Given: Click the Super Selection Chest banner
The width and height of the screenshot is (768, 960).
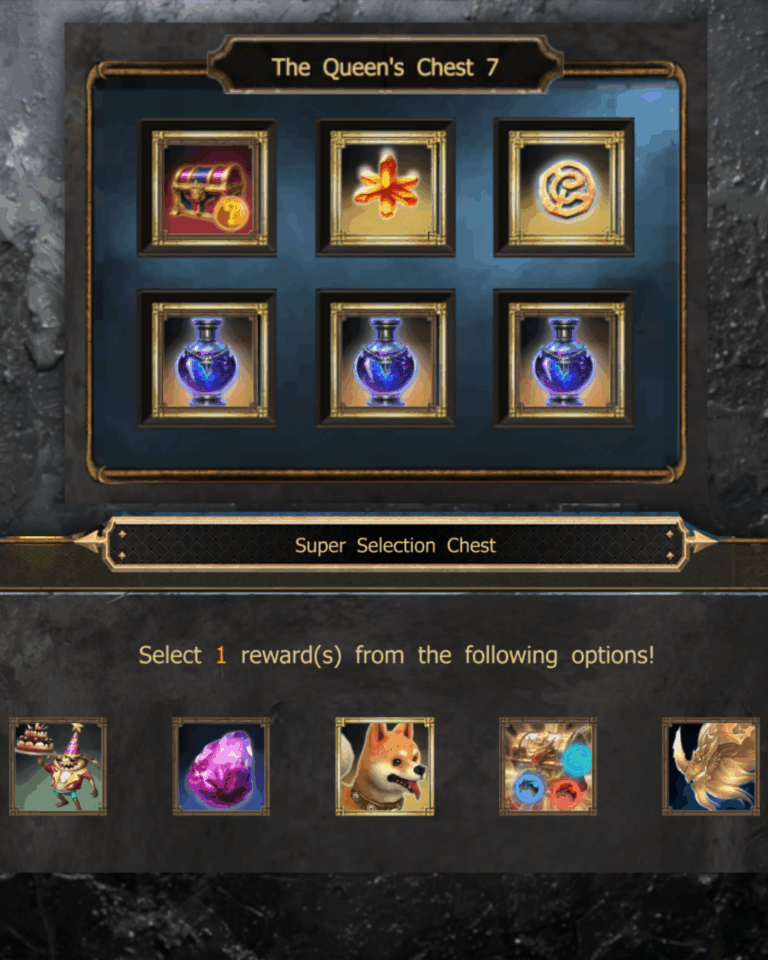Looking at the screenshot, I should pyautogui.click(x=395, y=545).
